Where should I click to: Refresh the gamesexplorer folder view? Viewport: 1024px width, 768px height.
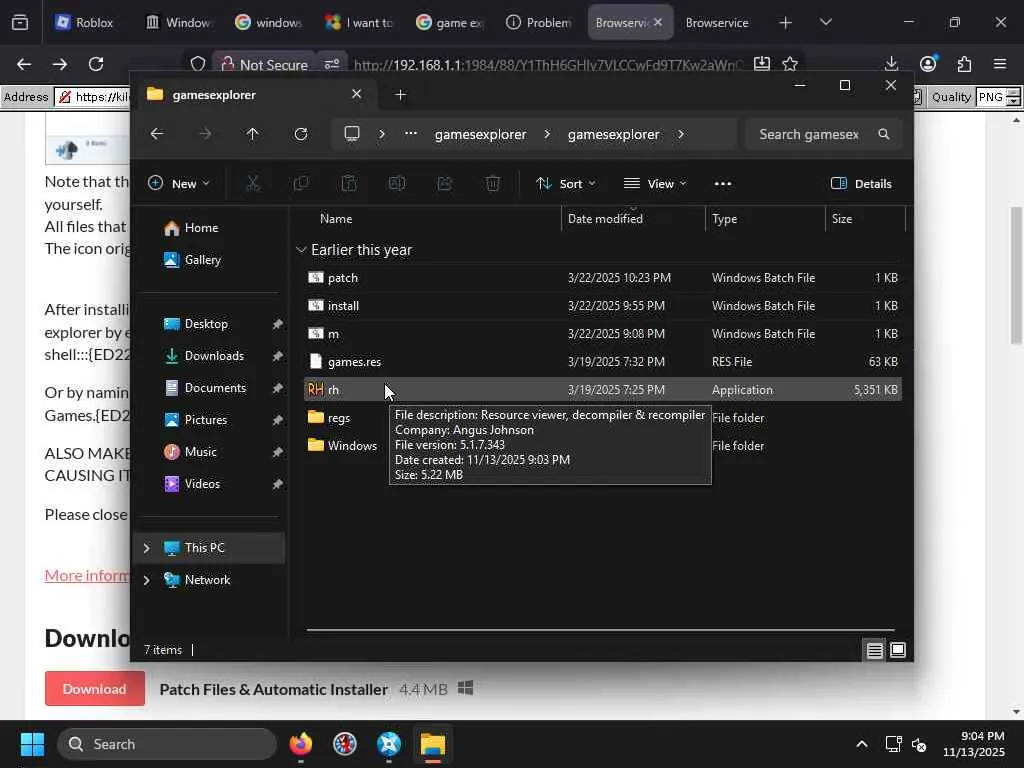[x=300, y=134]
